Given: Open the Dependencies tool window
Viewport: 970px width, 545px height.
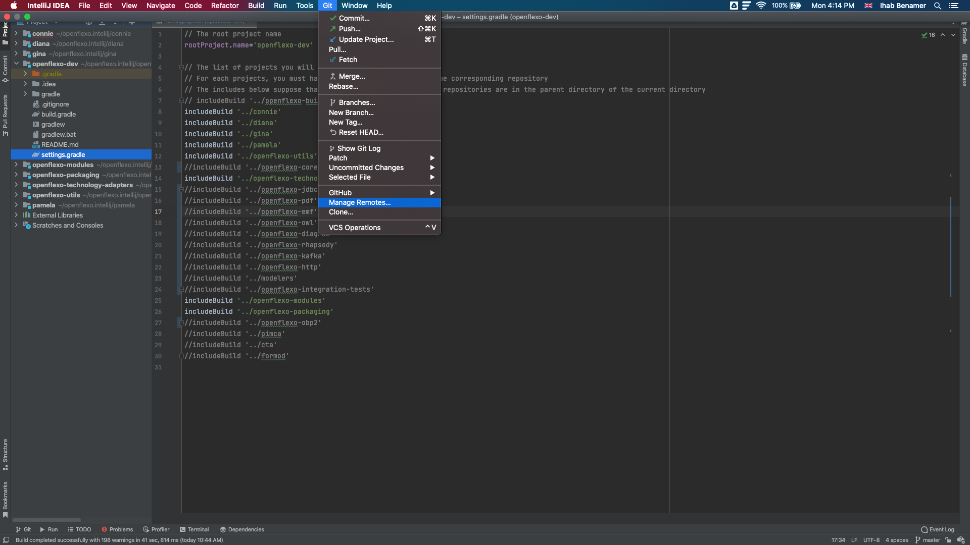Looking at the screenshot, I should click(x=242, y=530).
